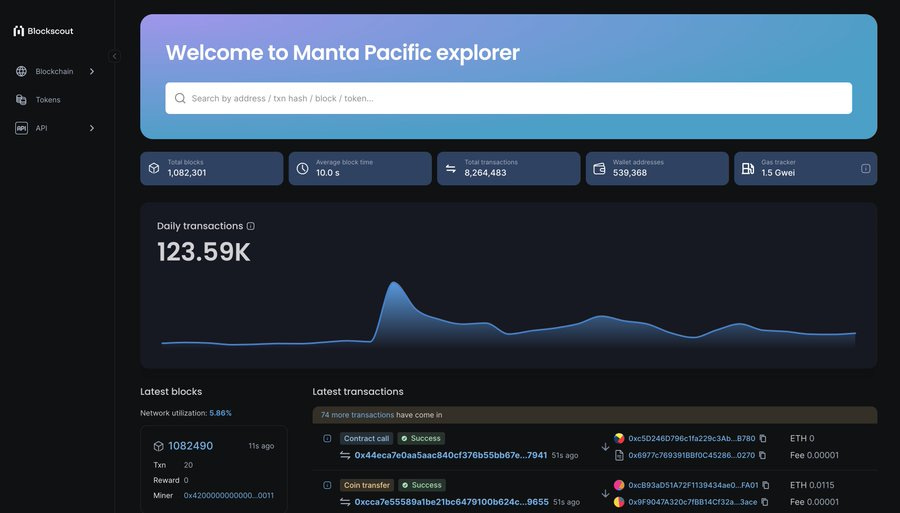Open the Total transactions 8,264,483 stat
The height and width of the screenshot is (513, 900).
(x=509, y=168)
